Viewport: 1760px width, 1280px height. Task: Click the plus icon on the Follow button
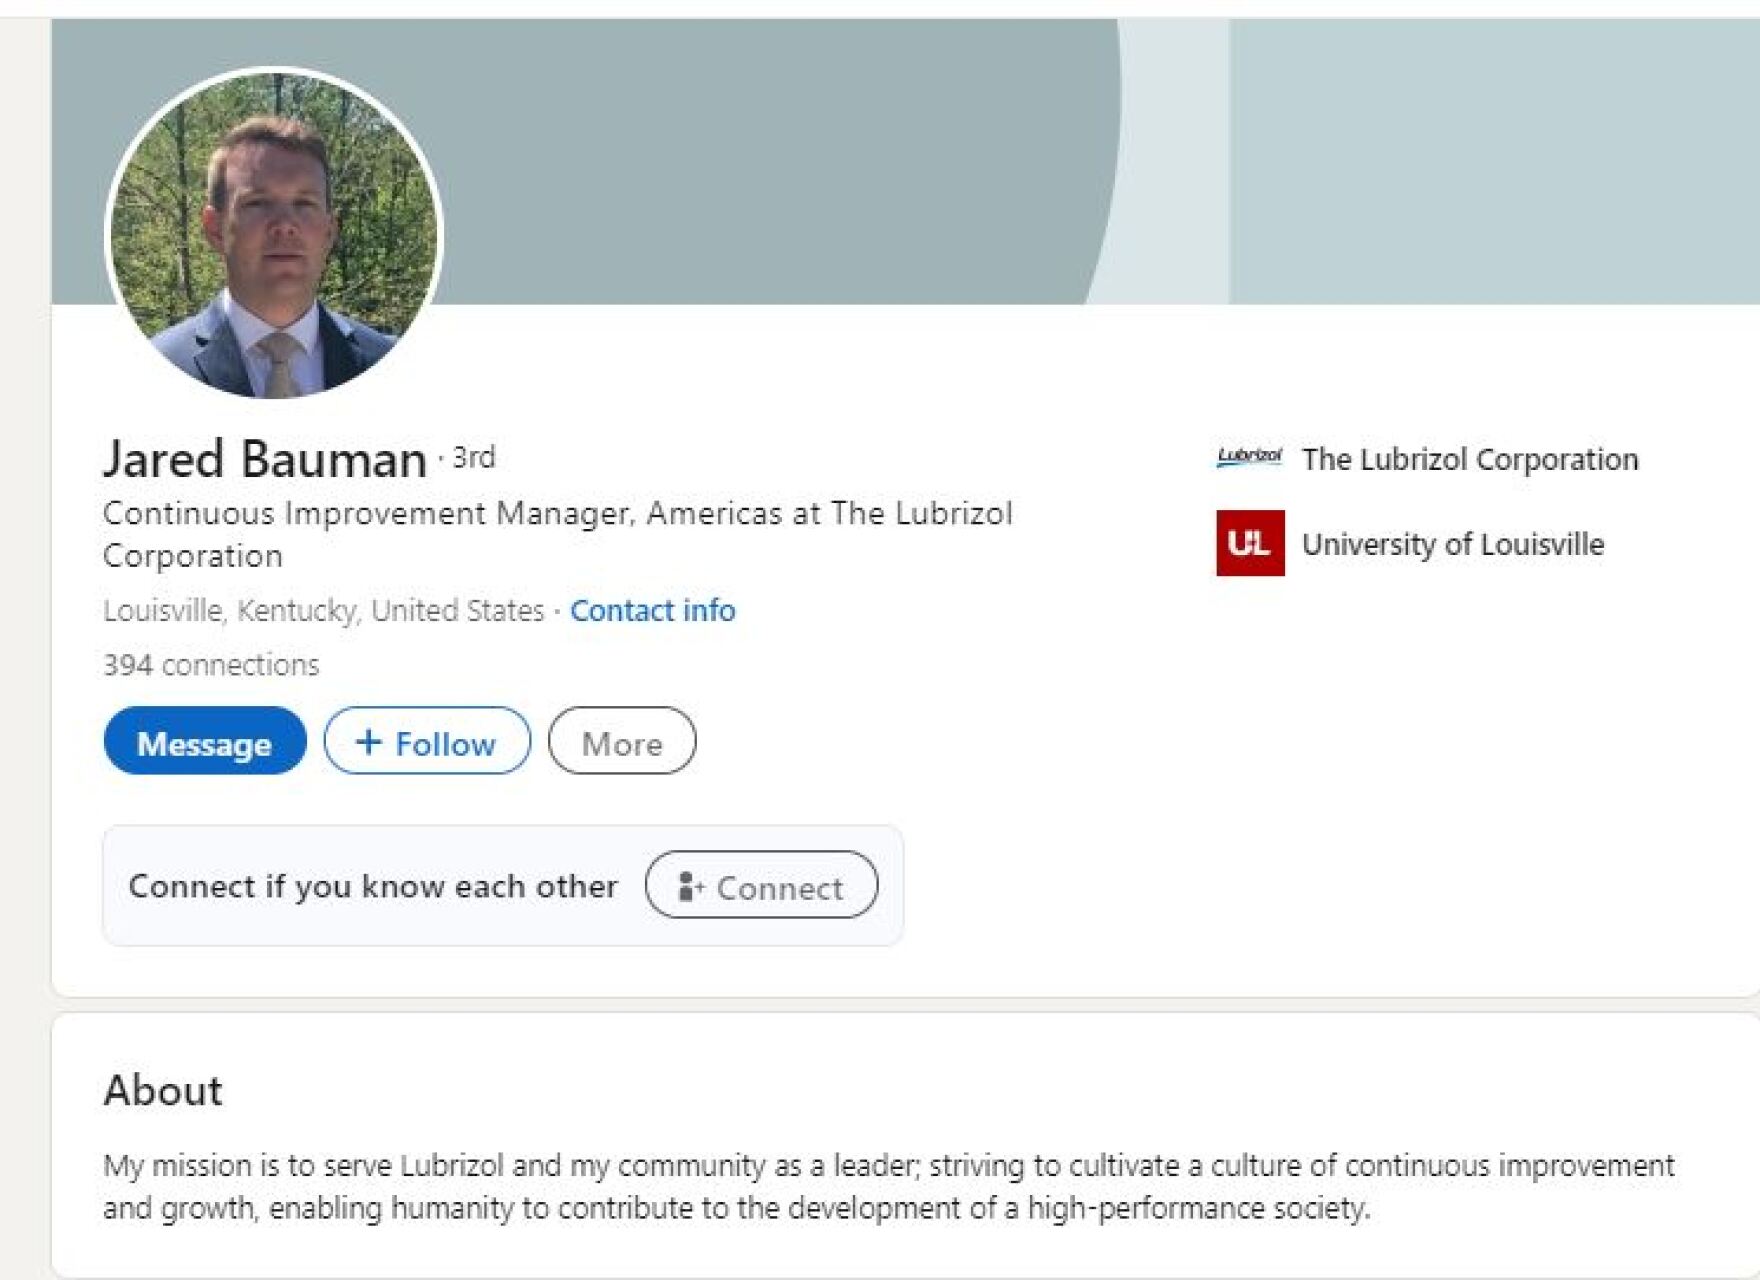[x=368, y=742]
